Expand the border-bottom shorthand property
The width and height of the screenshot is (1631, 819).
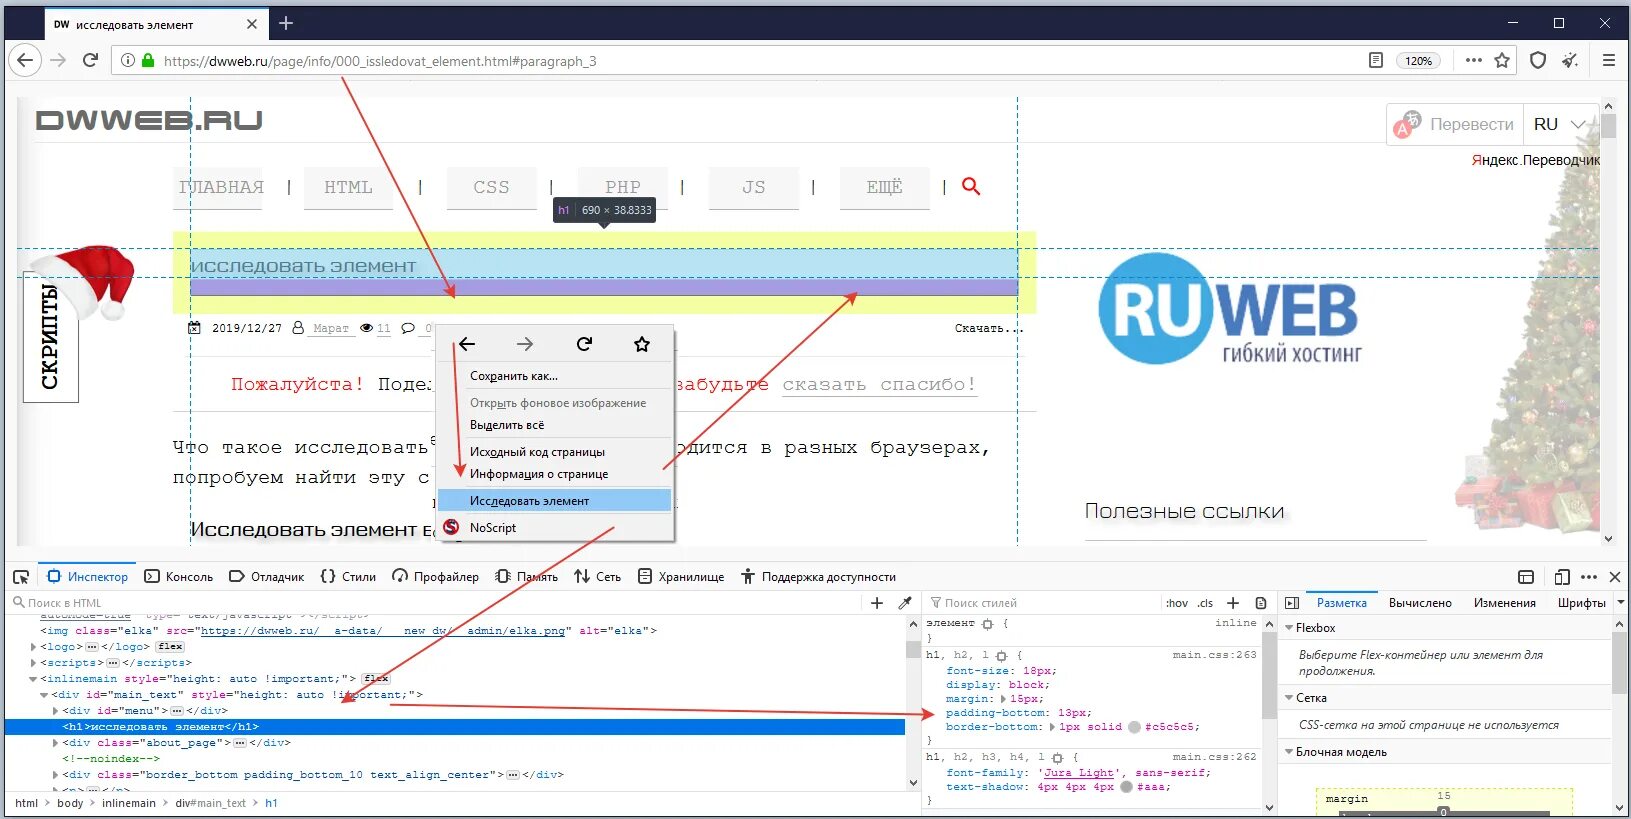point(1052,727)
